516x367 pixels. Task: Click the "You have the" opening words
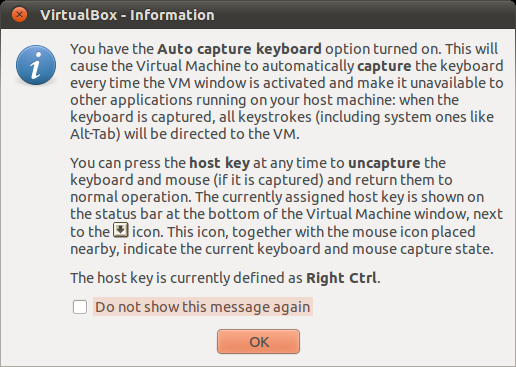(112, 49)
